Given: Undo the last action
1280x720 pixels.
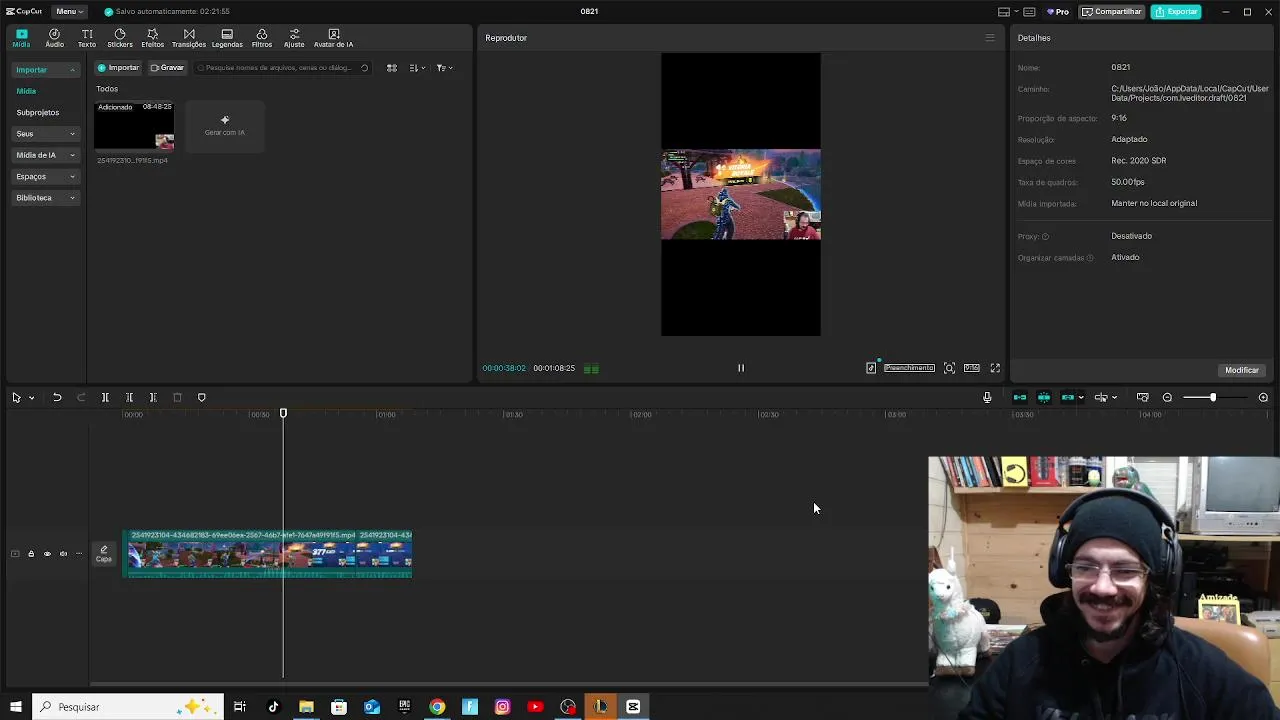Looking at the screenshot, I should click(57, 398).
